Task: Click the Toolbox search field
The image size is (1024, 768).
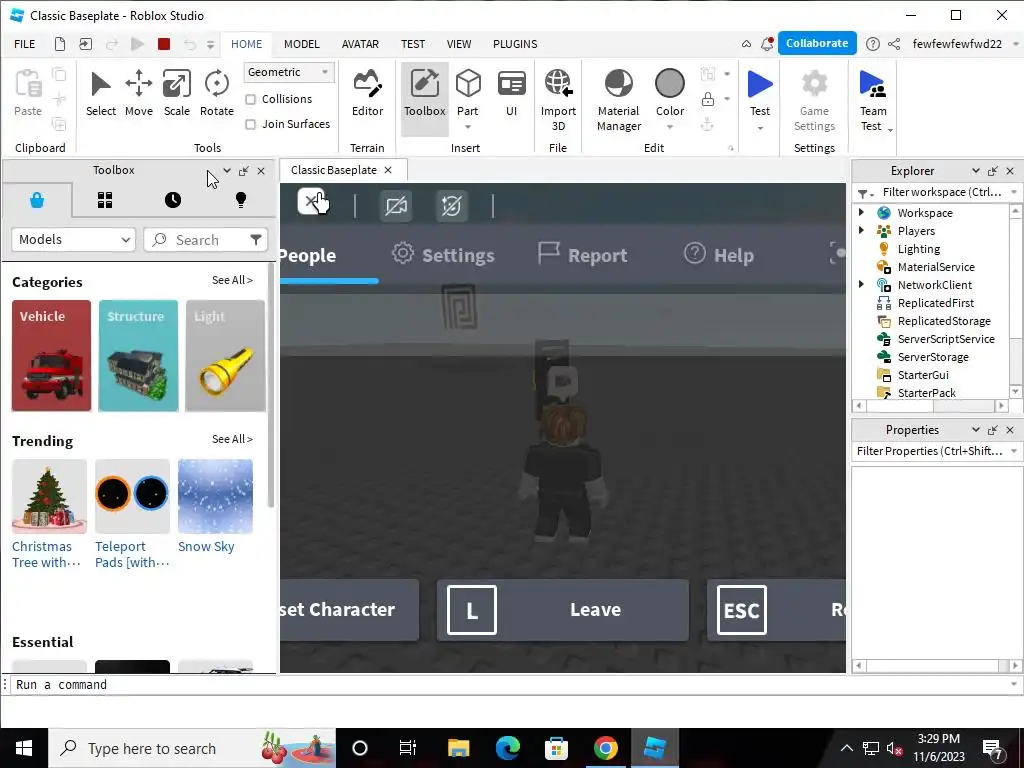Action: [205, 240]
